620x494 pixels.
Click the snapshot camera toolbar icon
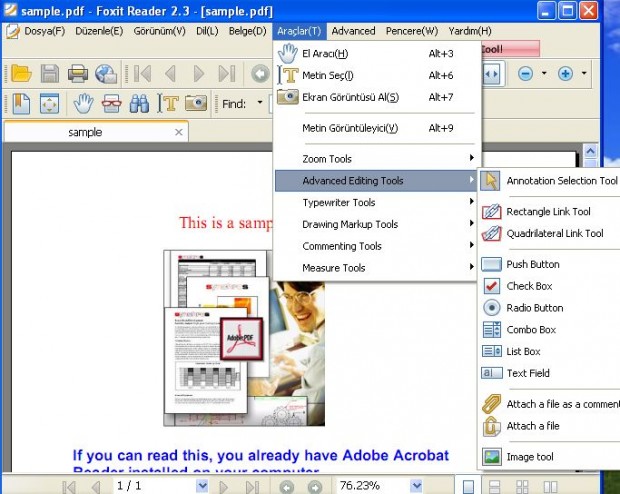(196, 103)
